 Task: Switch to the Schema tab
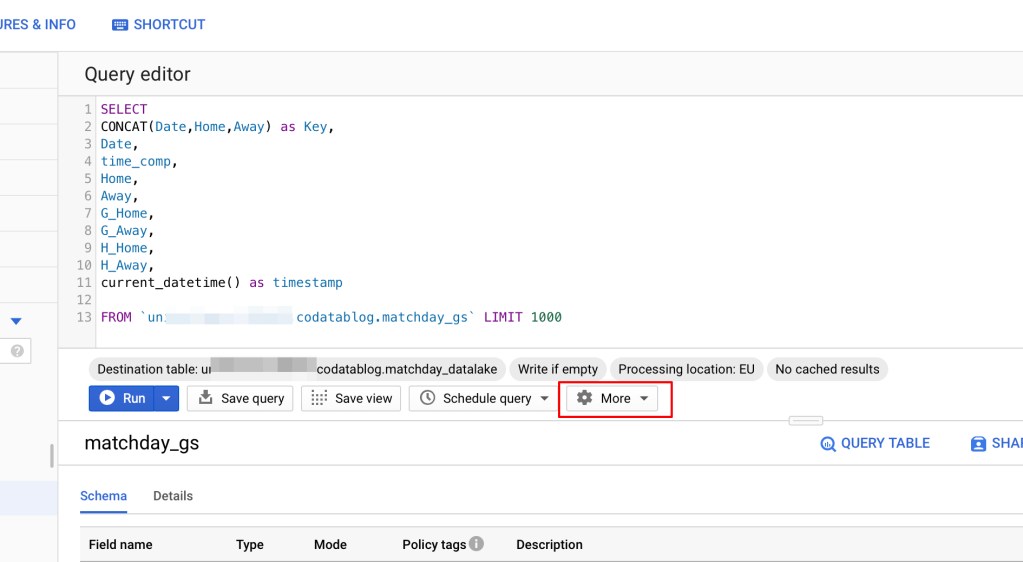point(103,496)
